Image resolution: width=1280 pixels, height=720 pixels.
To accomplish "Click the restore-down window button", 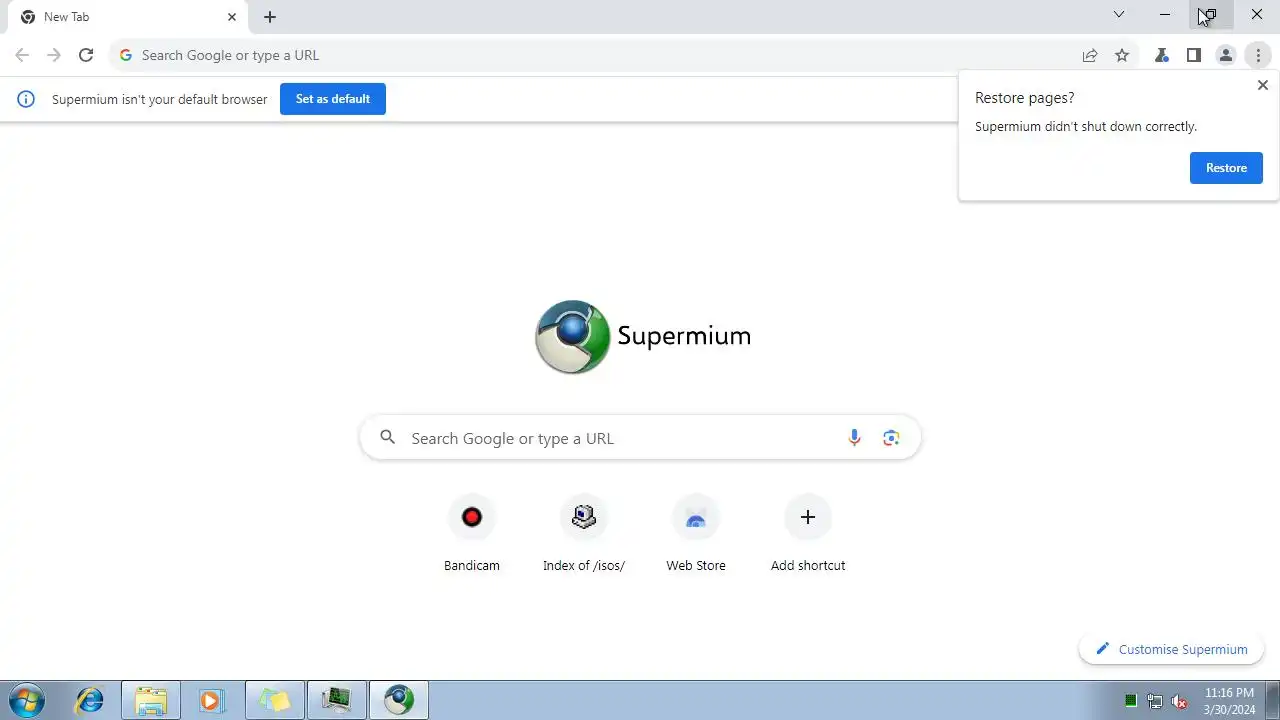I will 1210,15.
